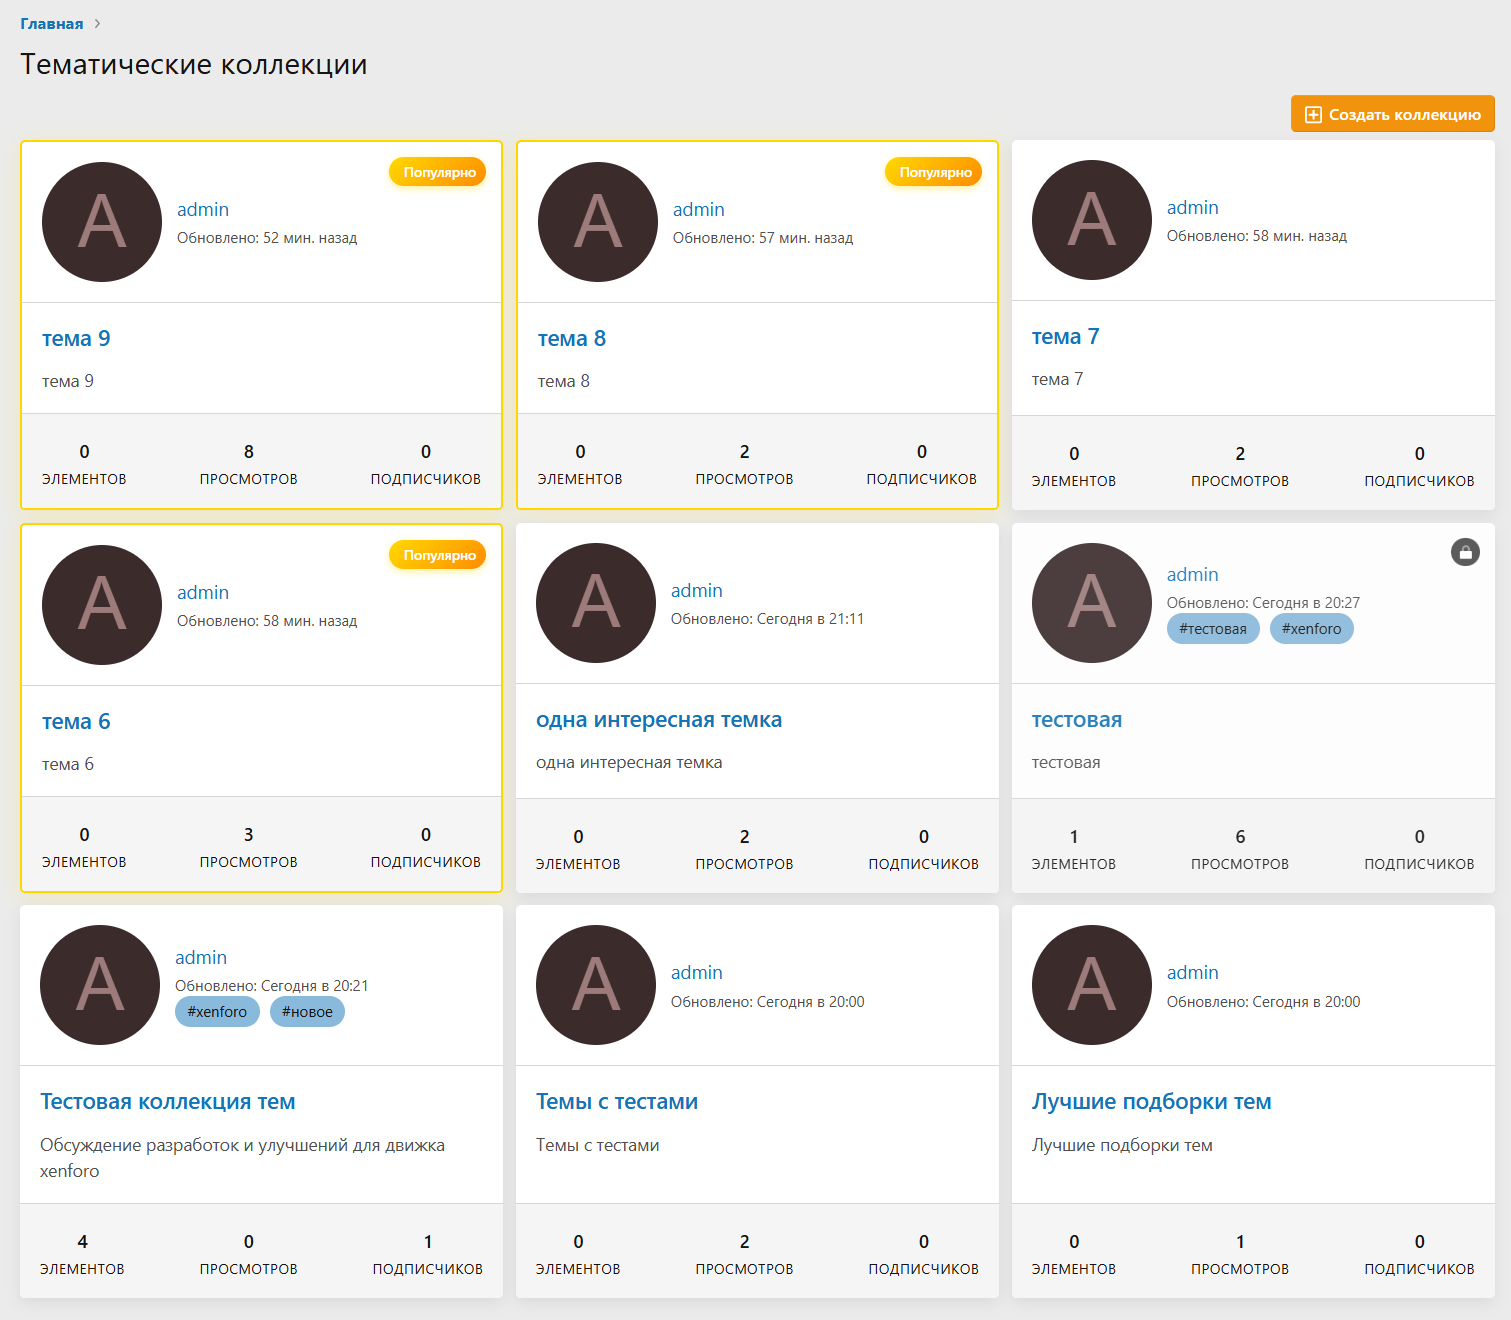Click #xenforo tag on тестовая card

coord(1311,629)
